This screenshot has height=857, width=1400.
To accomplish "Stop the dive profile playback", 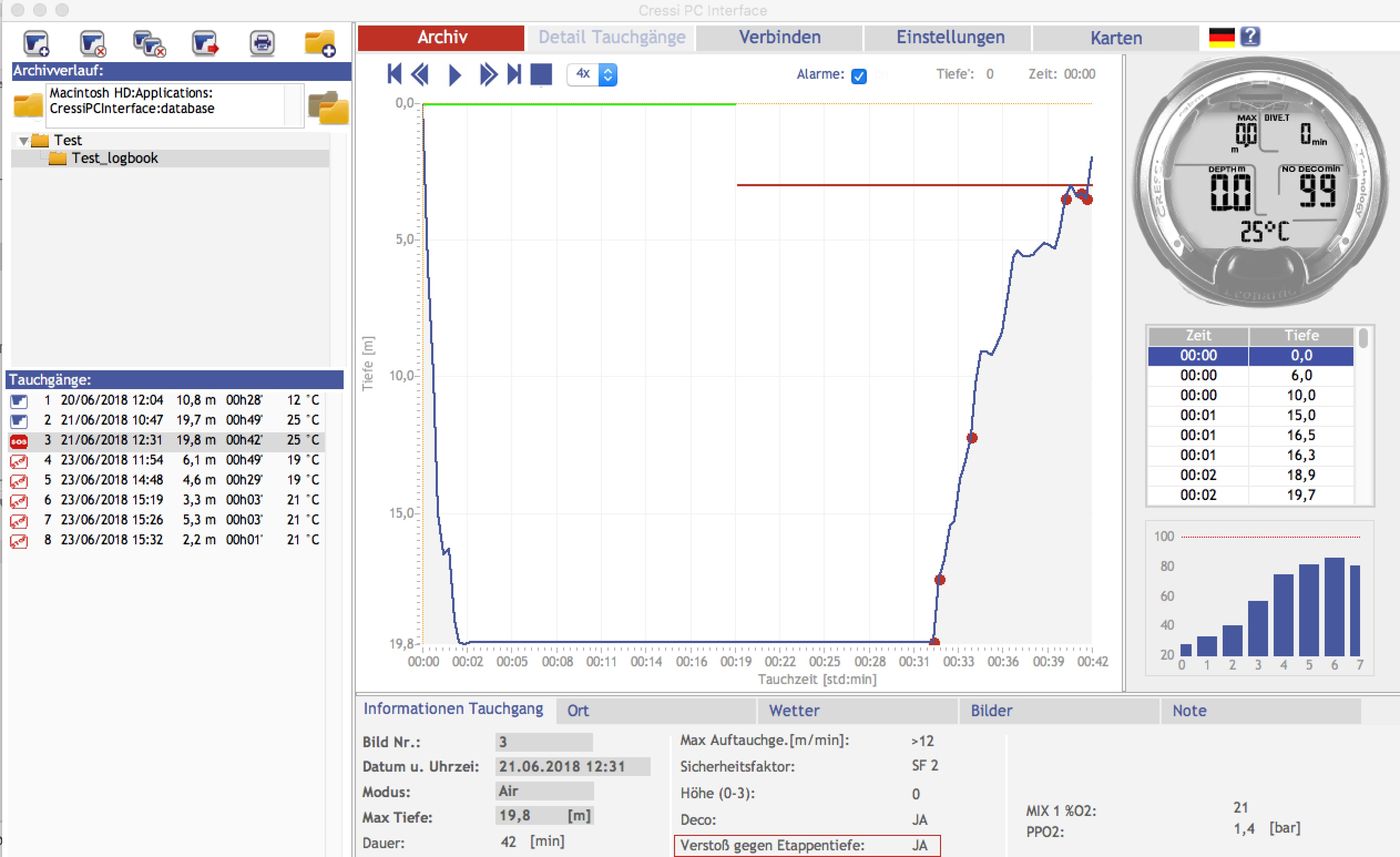I will [x=541, y=74].
